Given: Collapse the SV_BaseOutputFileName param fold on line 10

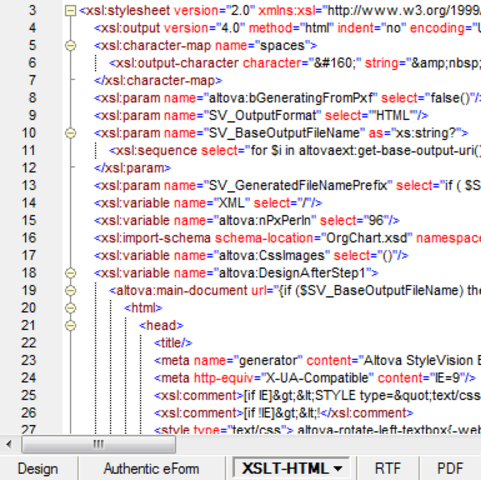Looking at the screenshot, I should (70, 133).
